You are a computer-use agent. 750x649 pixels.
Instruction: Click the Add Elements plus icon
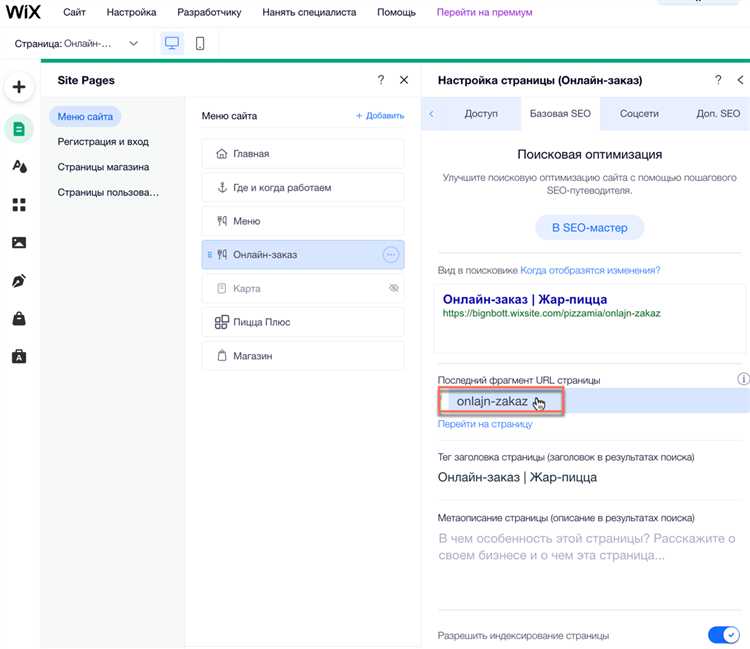tap(18, 87)
